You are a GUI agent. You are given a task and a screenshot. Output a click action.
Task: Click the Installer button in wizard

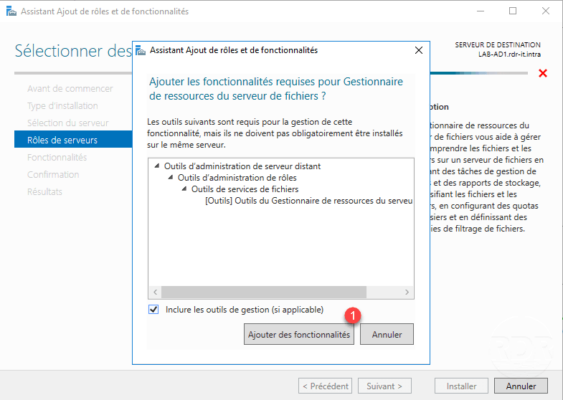pyautogui.click(x=461, y=386)
